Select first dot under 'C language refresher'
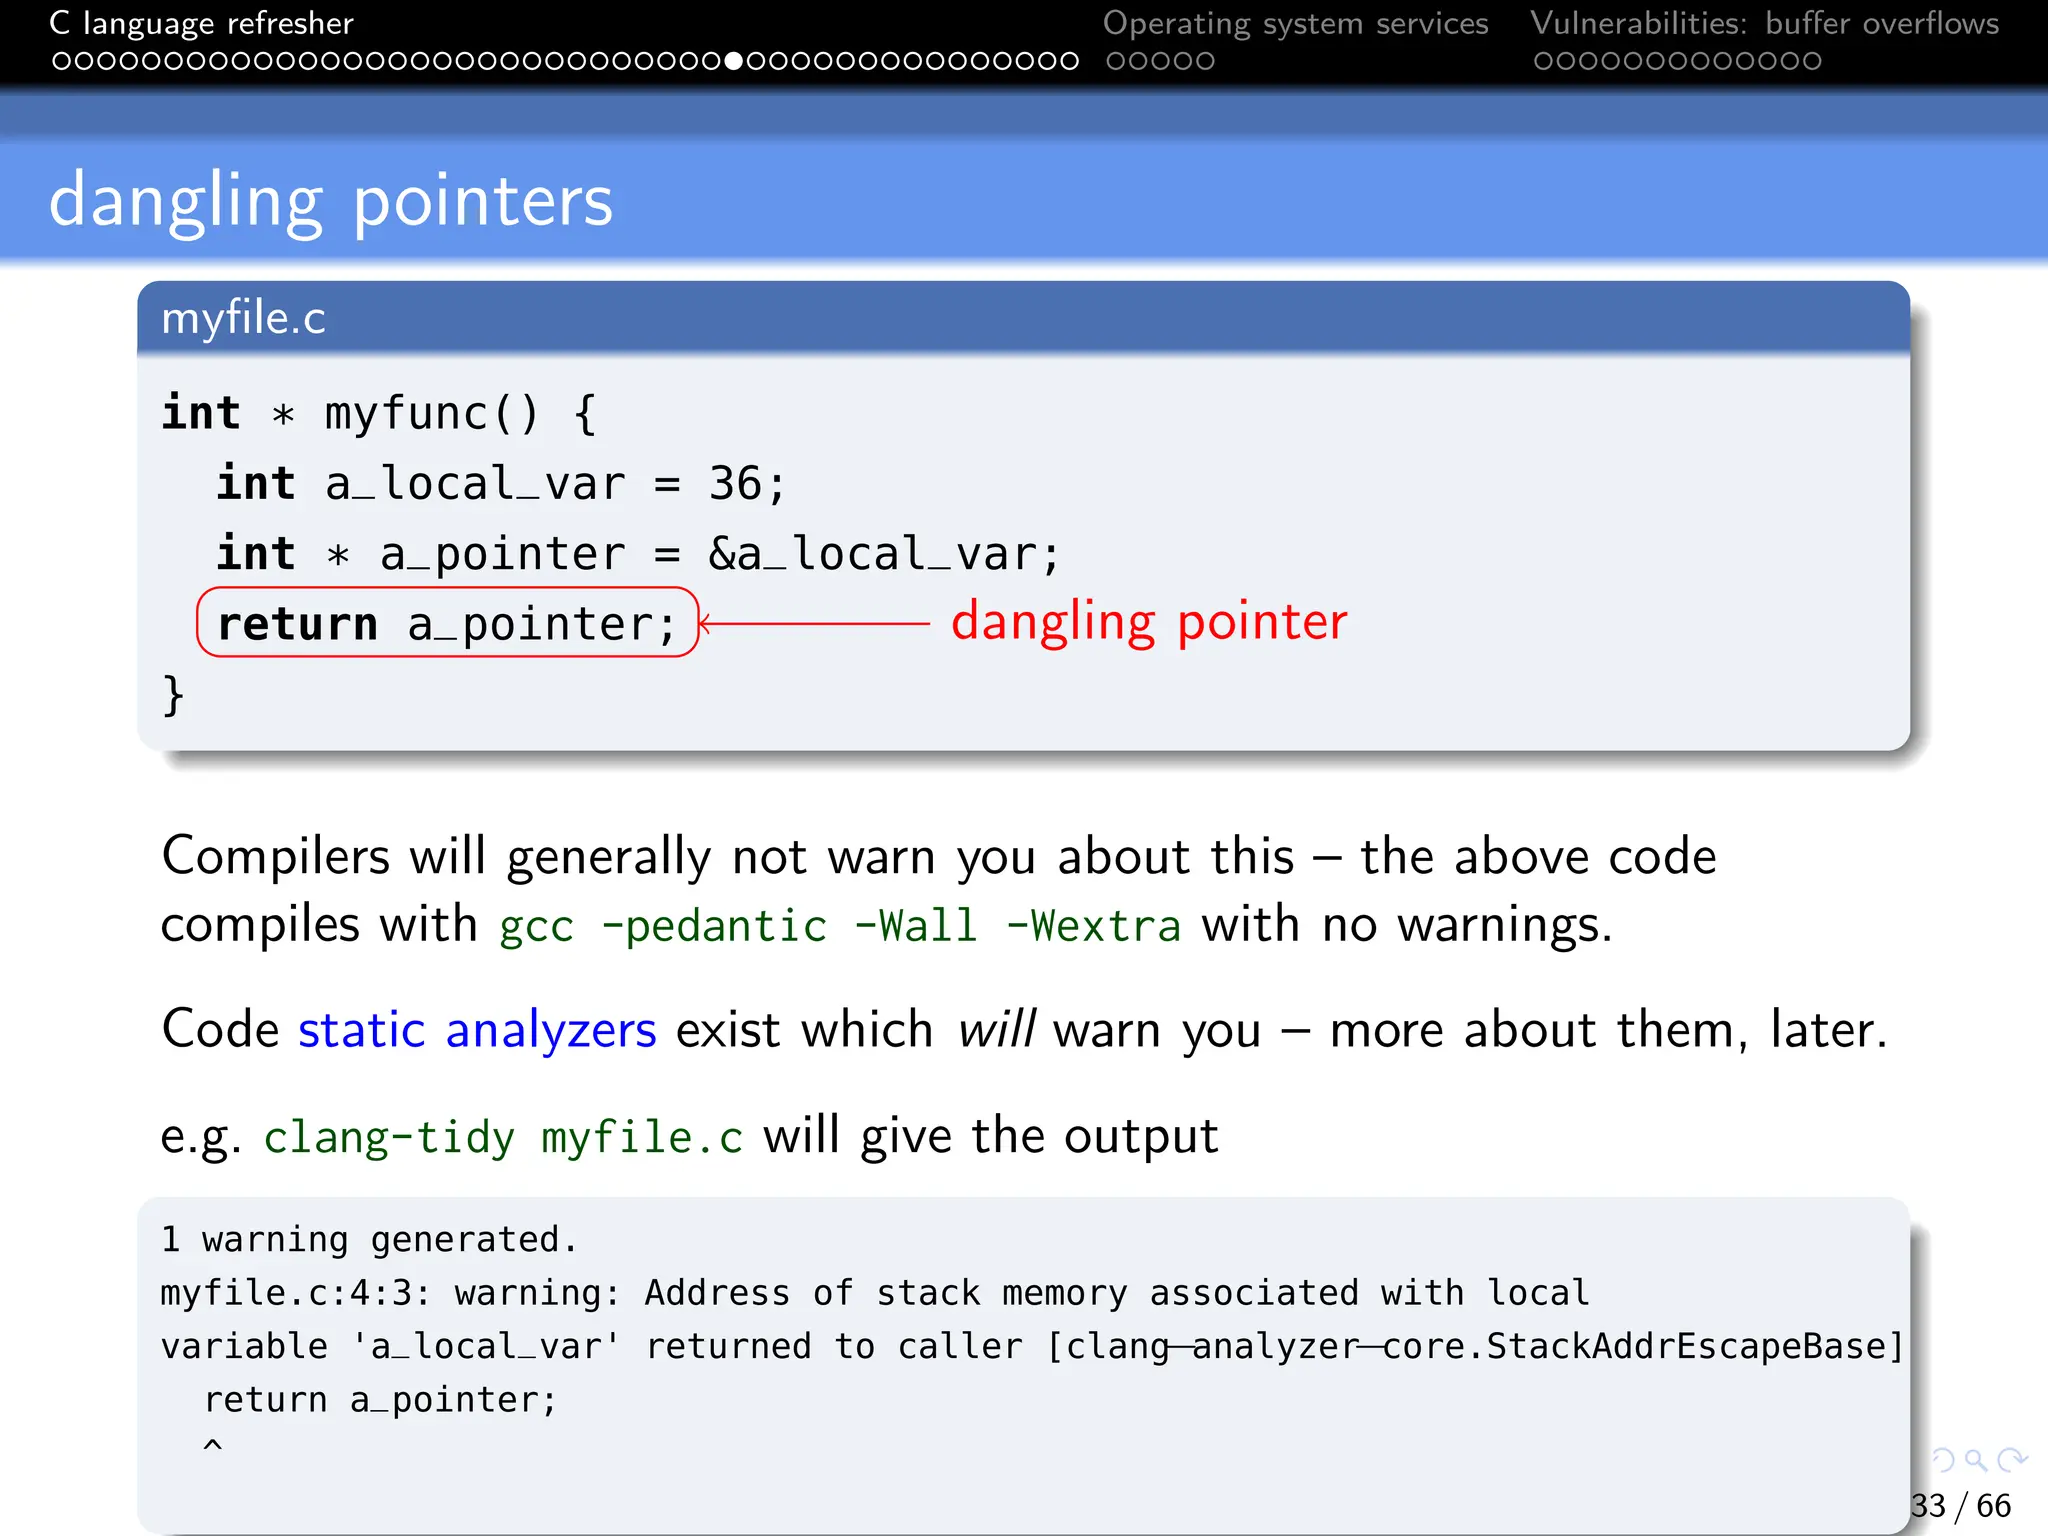The width and height of the screenshot is (2048, 1536). tap(61, 61)
